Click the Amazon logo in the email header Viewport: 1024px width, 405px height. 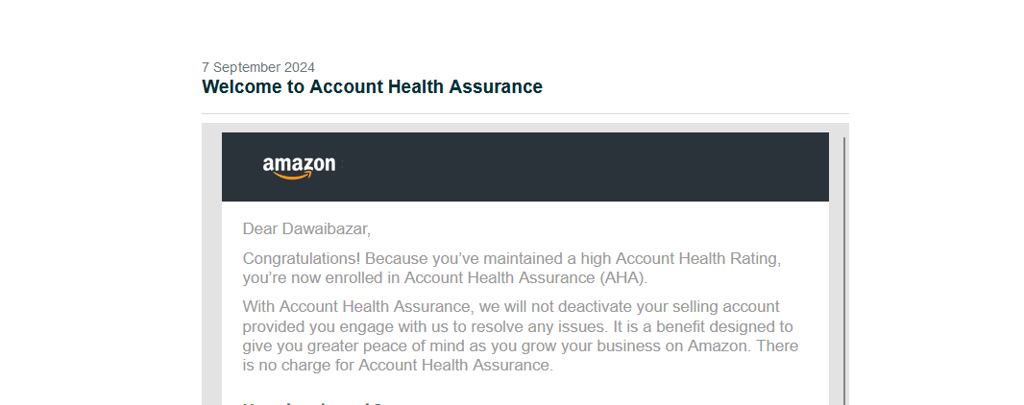(x=299, y=167)
